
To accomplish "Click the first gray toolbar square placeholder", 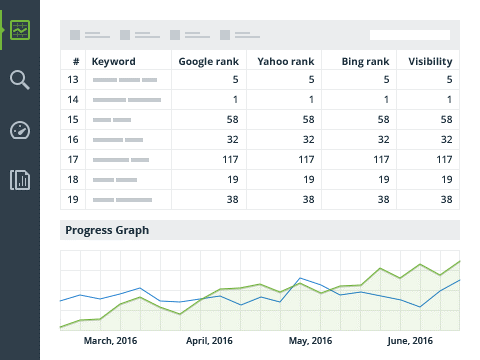I will pyautogui.click(x=75, y=35).
